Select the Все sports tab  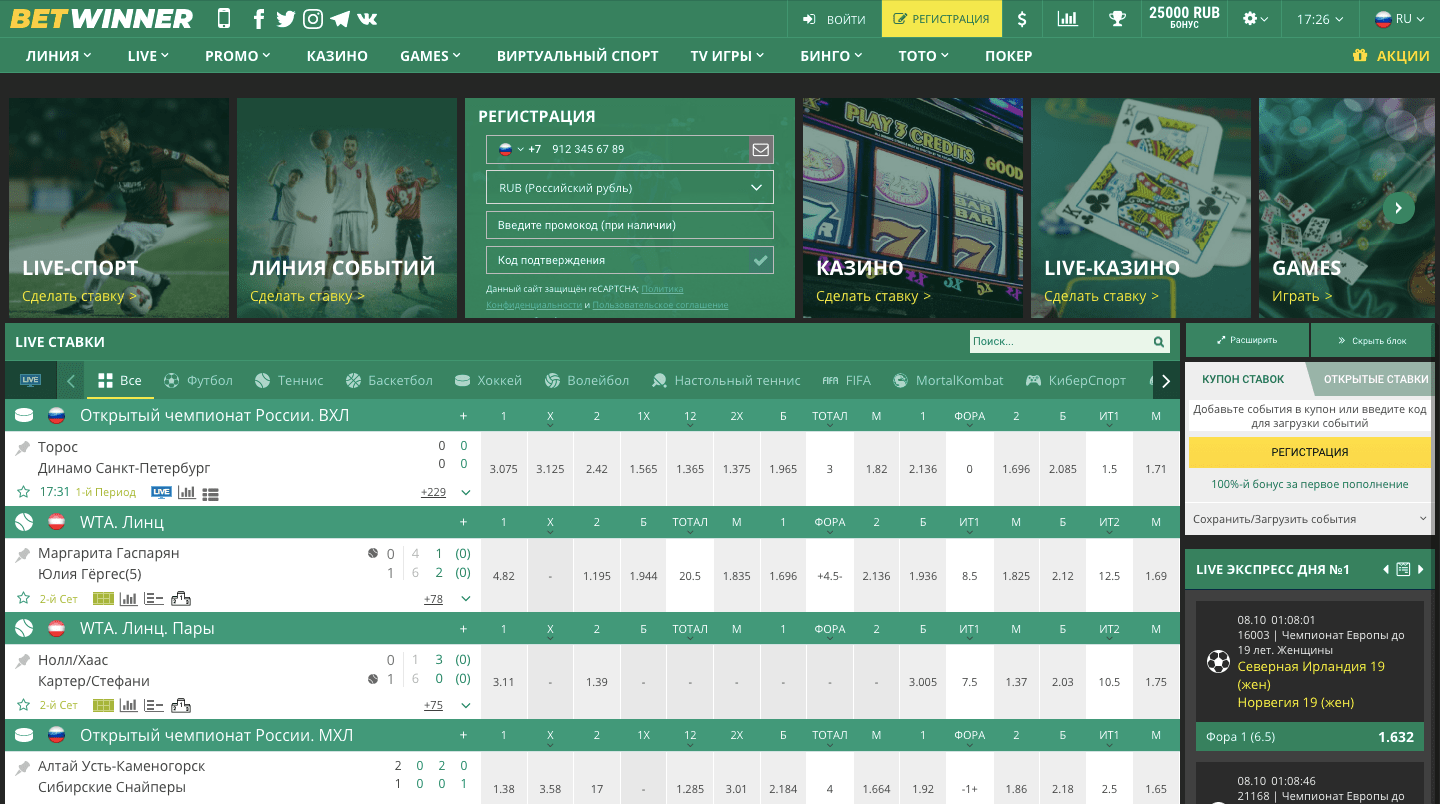[119, 381]
